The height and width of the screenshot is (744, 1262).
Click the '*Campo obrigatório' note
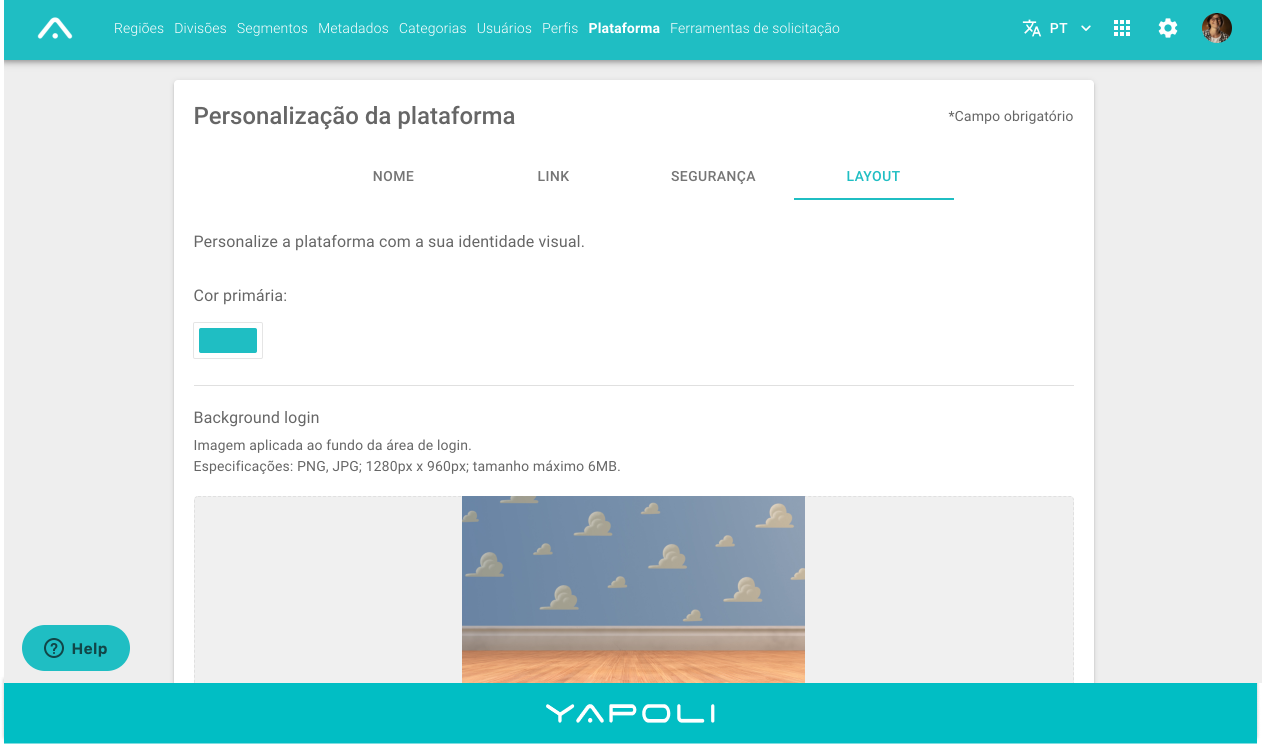1011,116
